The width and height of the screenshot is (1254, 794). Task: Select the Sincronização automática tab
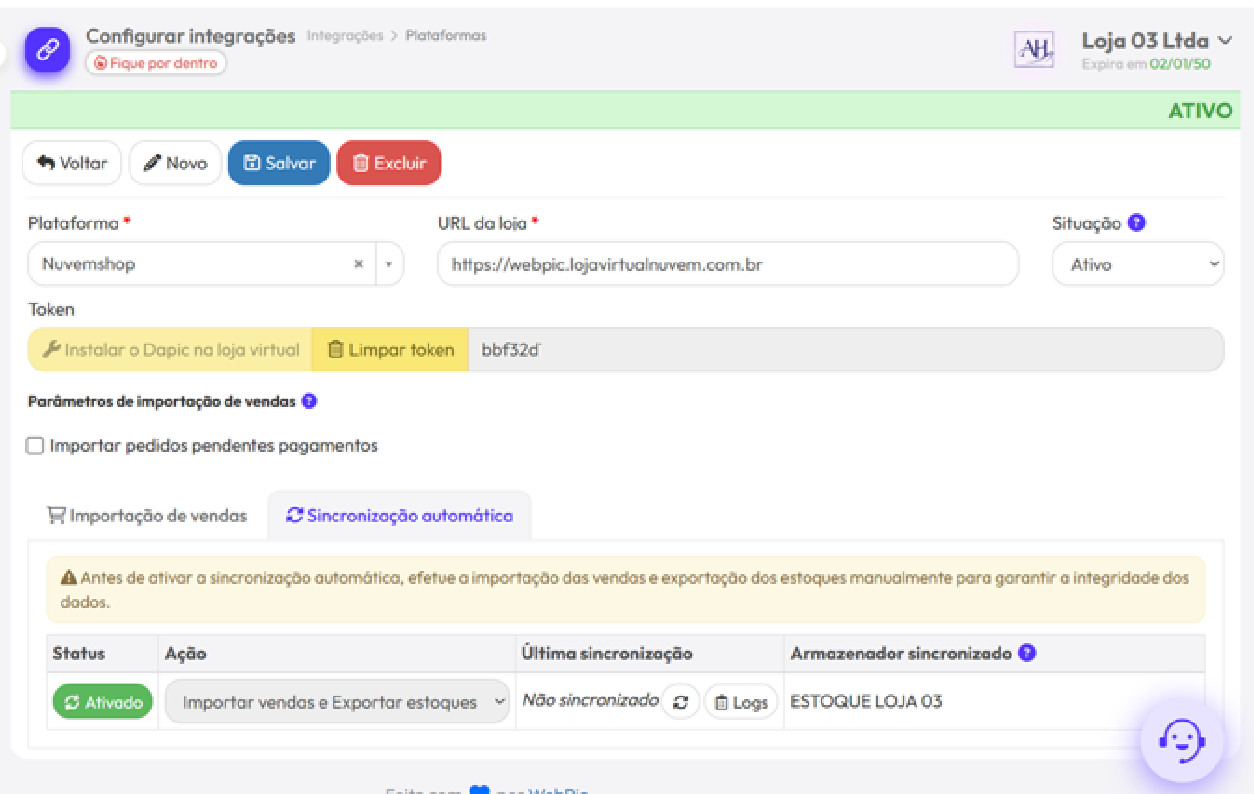coord(399,515)
